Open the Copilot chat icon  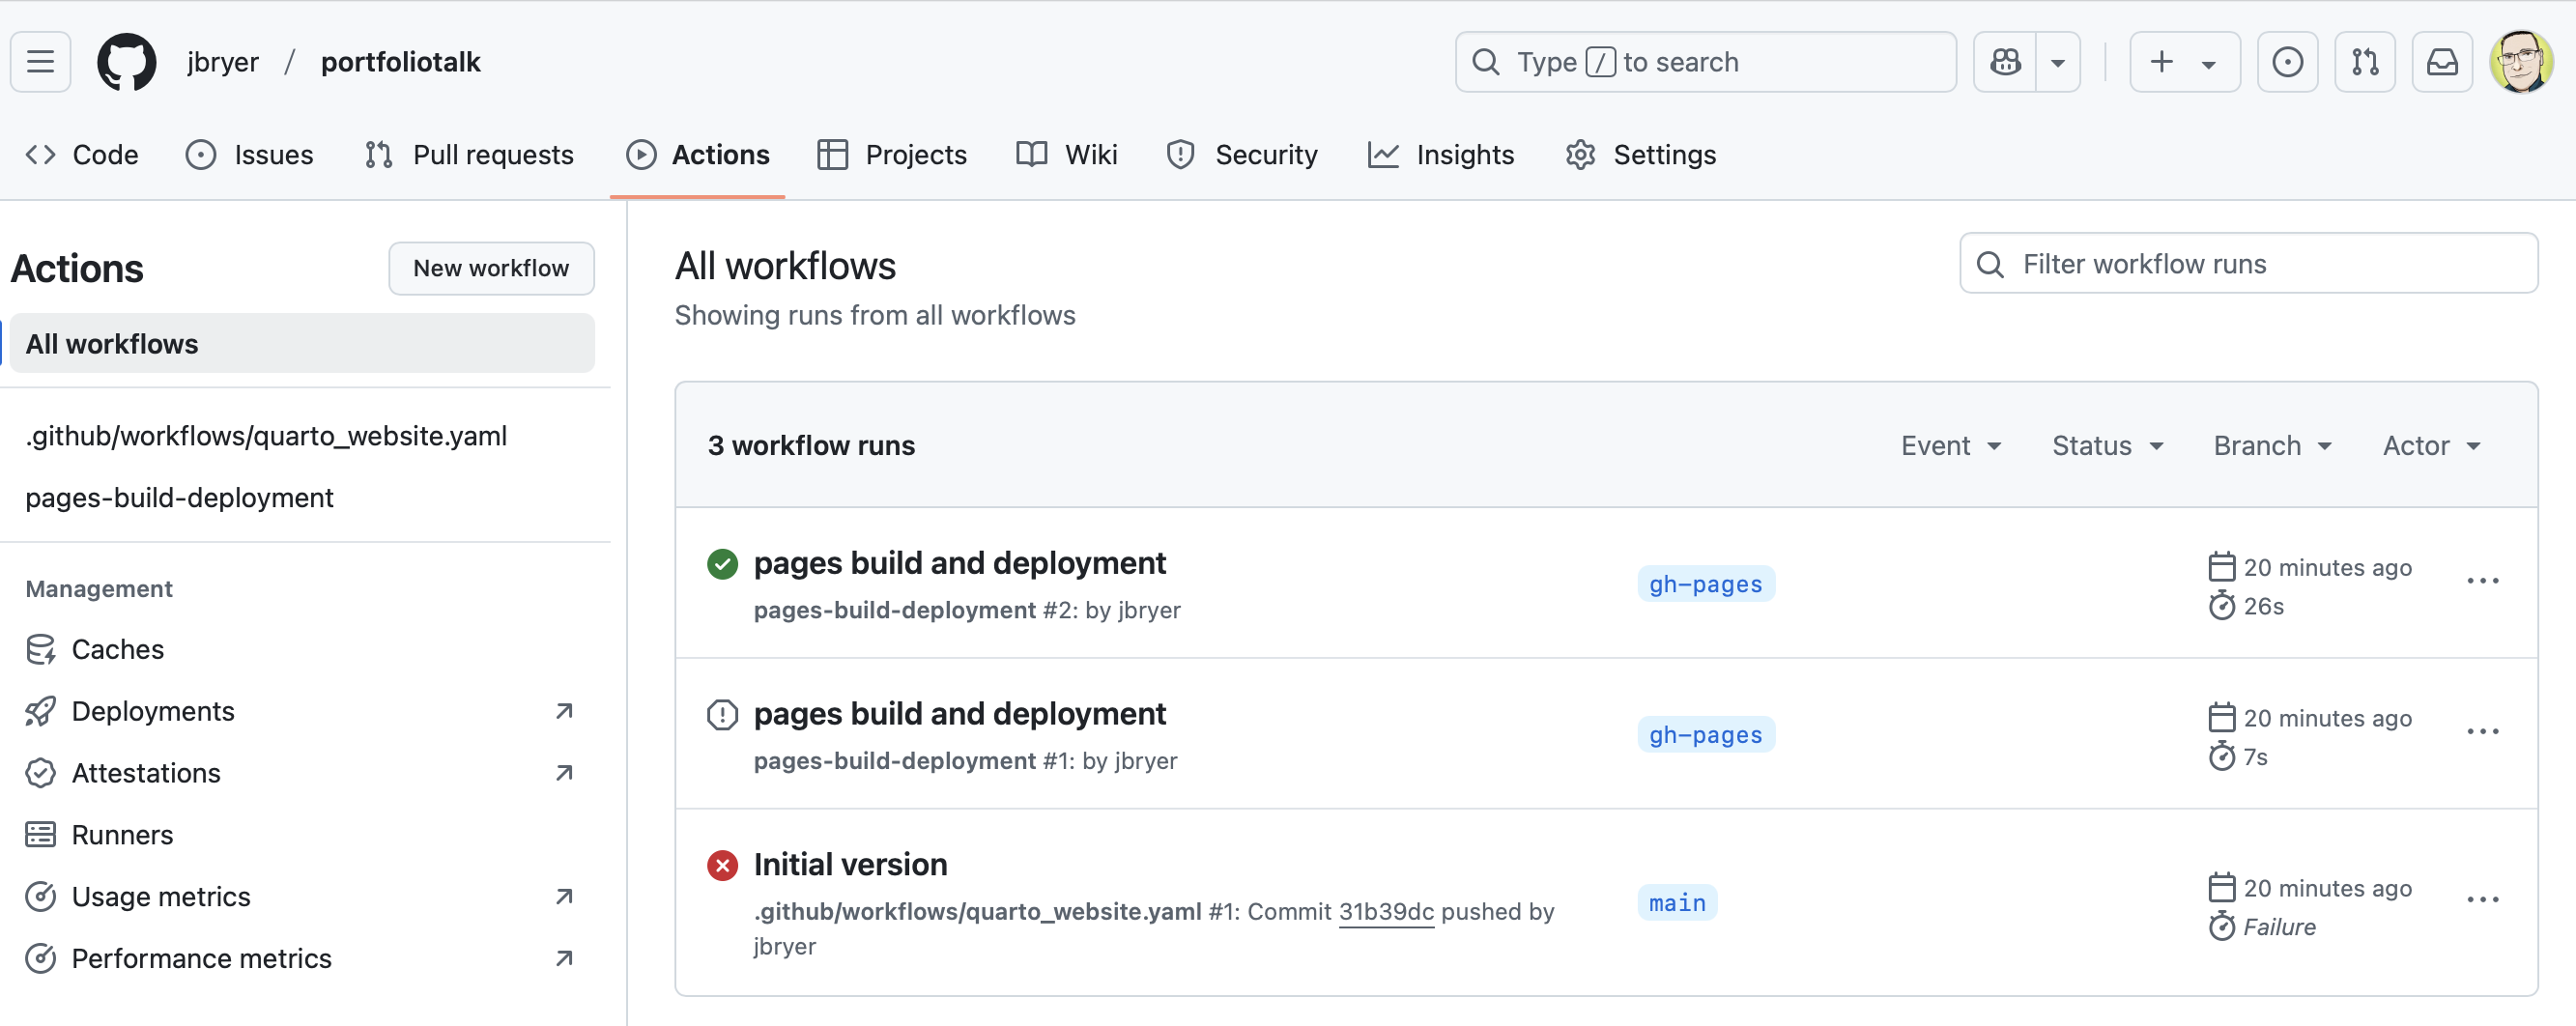(x=2005, y=62)
